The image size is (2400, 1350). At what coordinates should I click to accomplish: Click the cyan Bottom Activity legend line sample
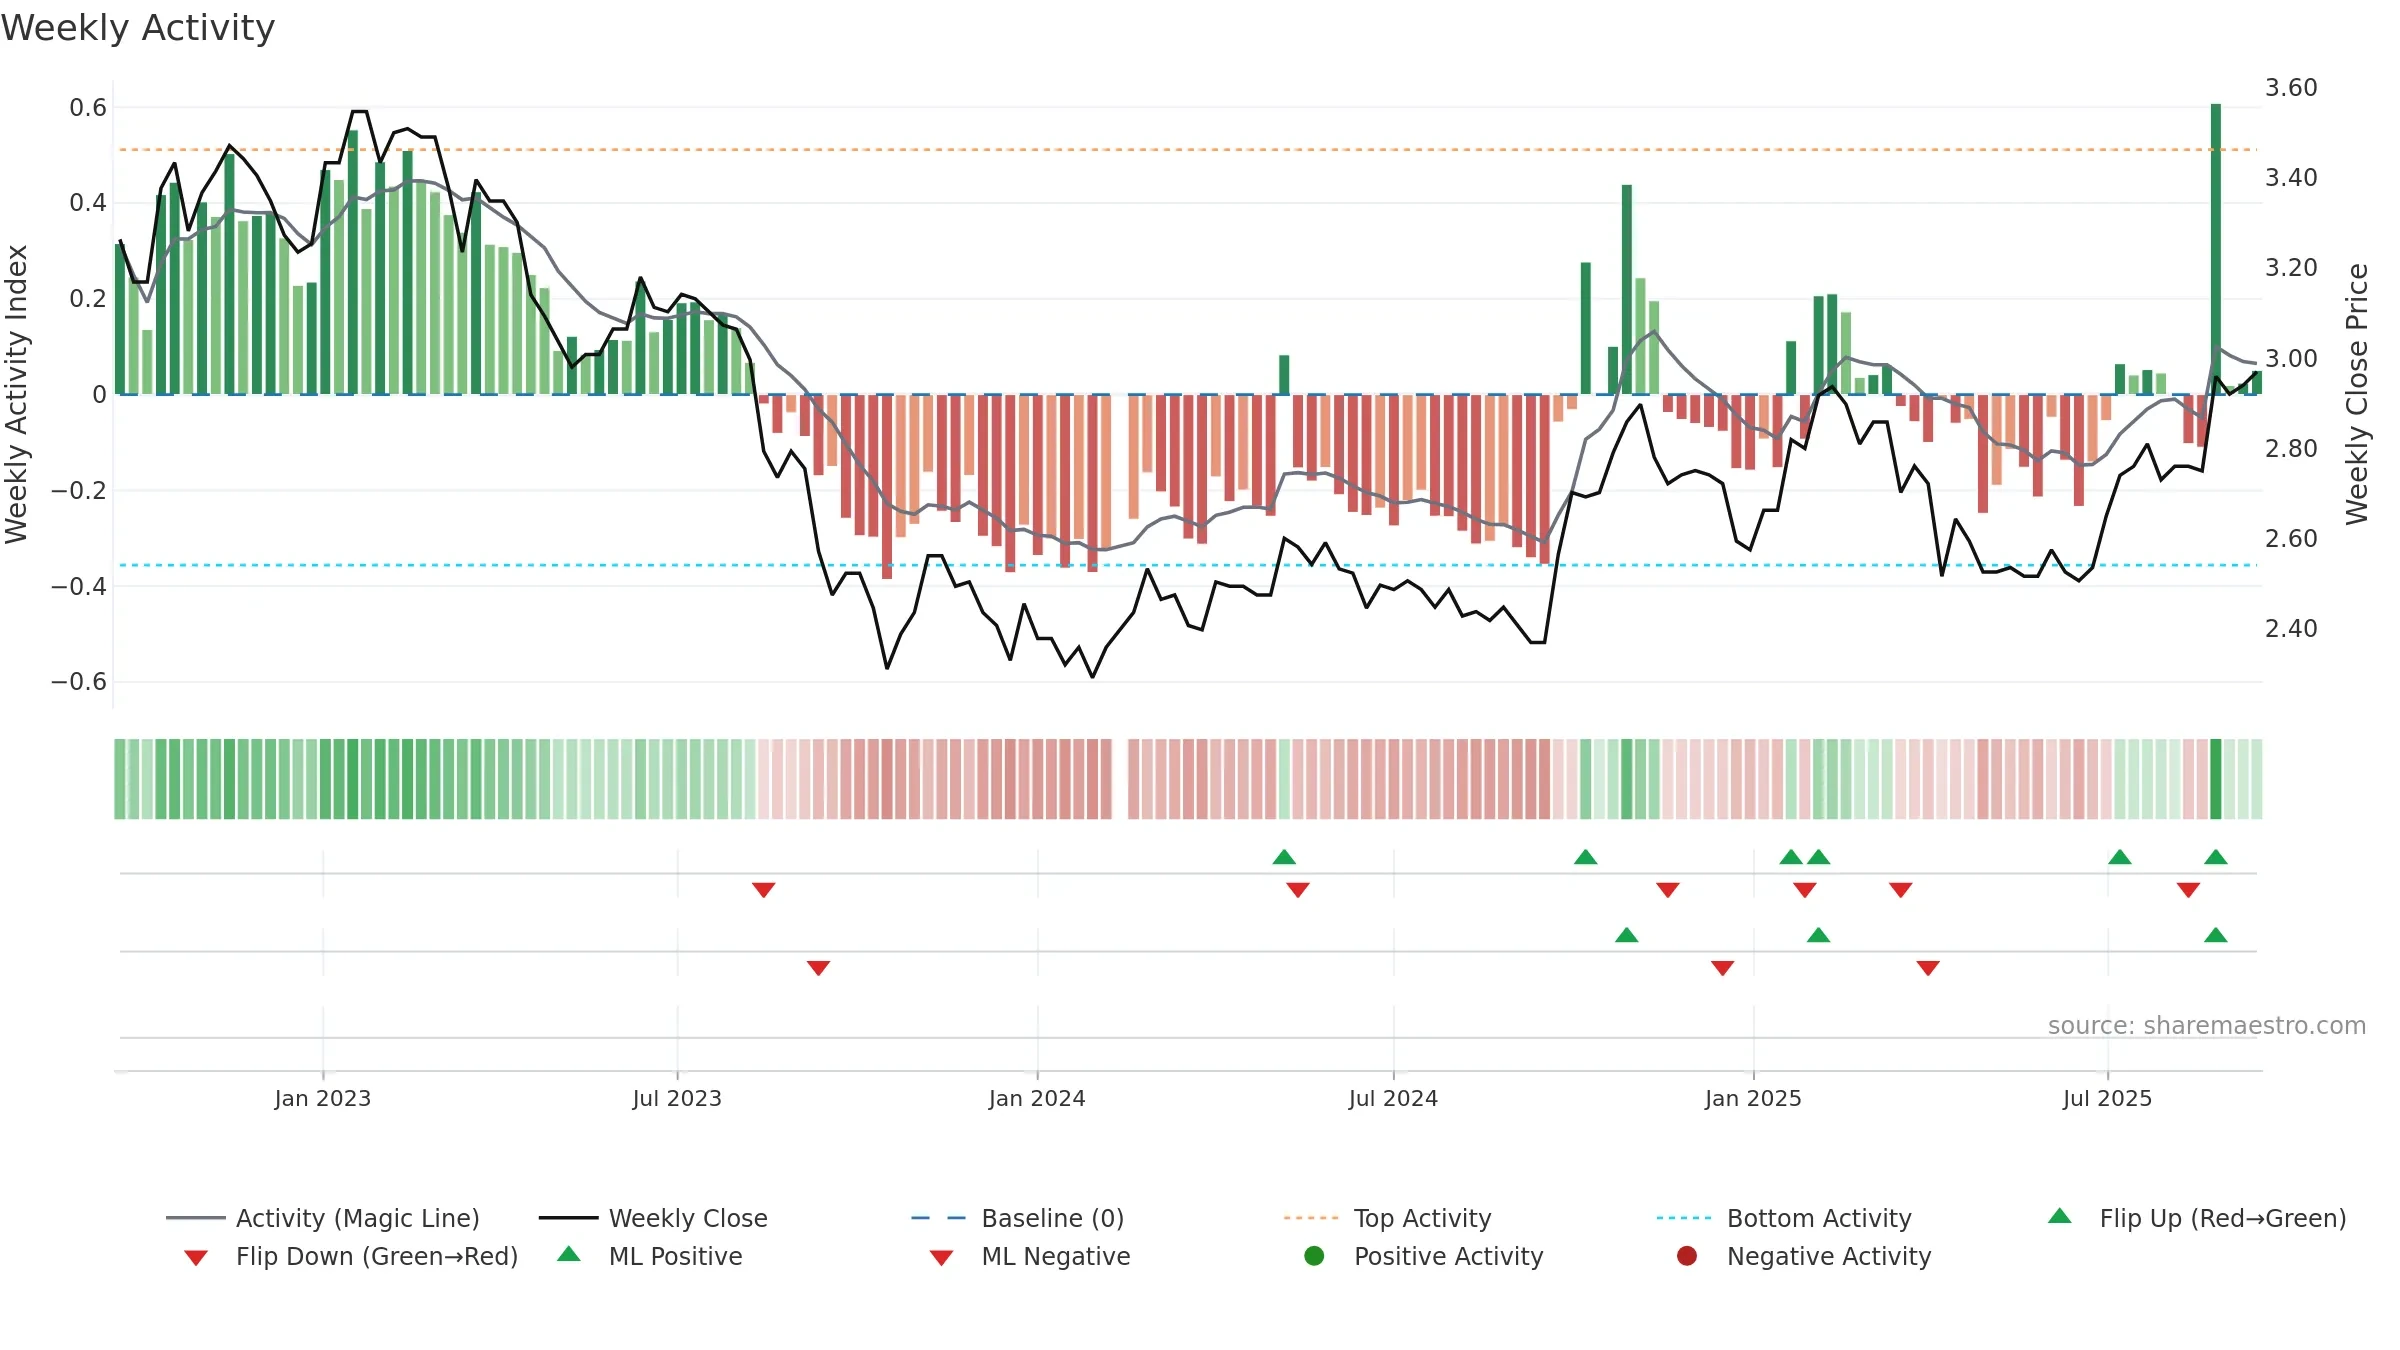coord(1684,1218)
